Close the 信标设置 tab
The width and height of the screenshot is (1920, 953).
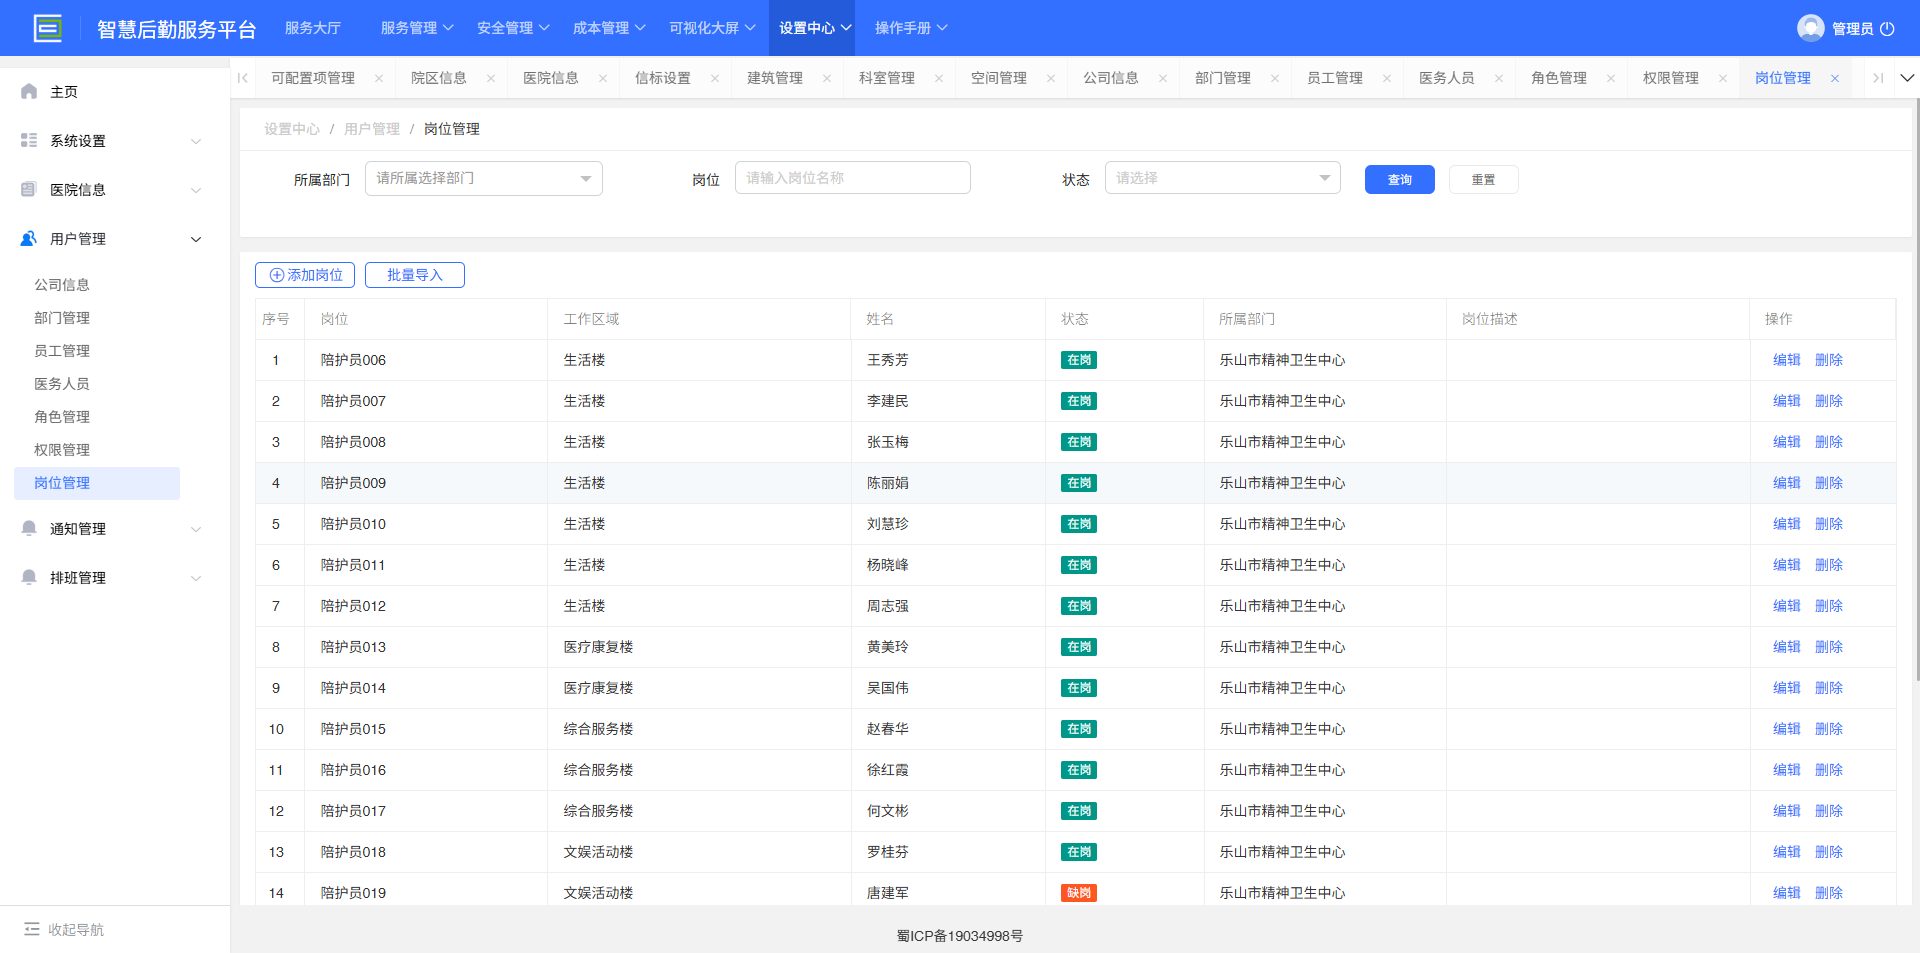point(715,78)
